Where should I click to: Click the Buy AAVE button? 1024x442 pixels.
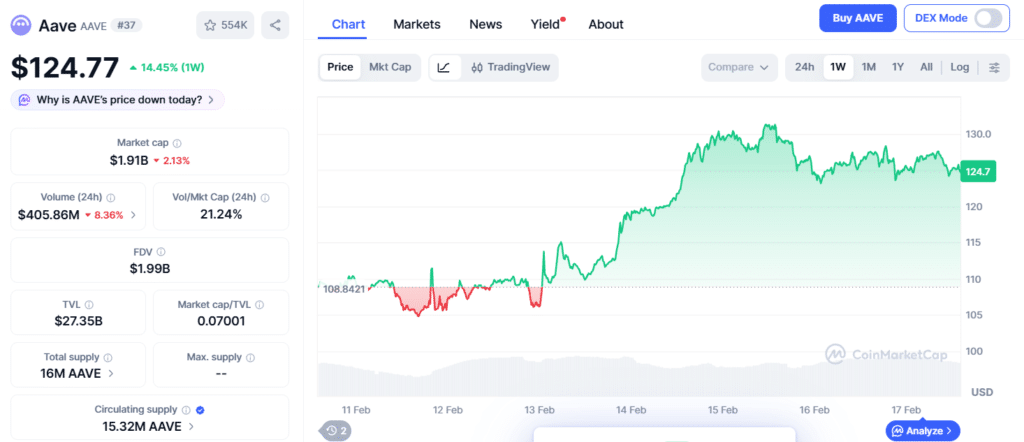pyautogui.click(x=858, y=18)
